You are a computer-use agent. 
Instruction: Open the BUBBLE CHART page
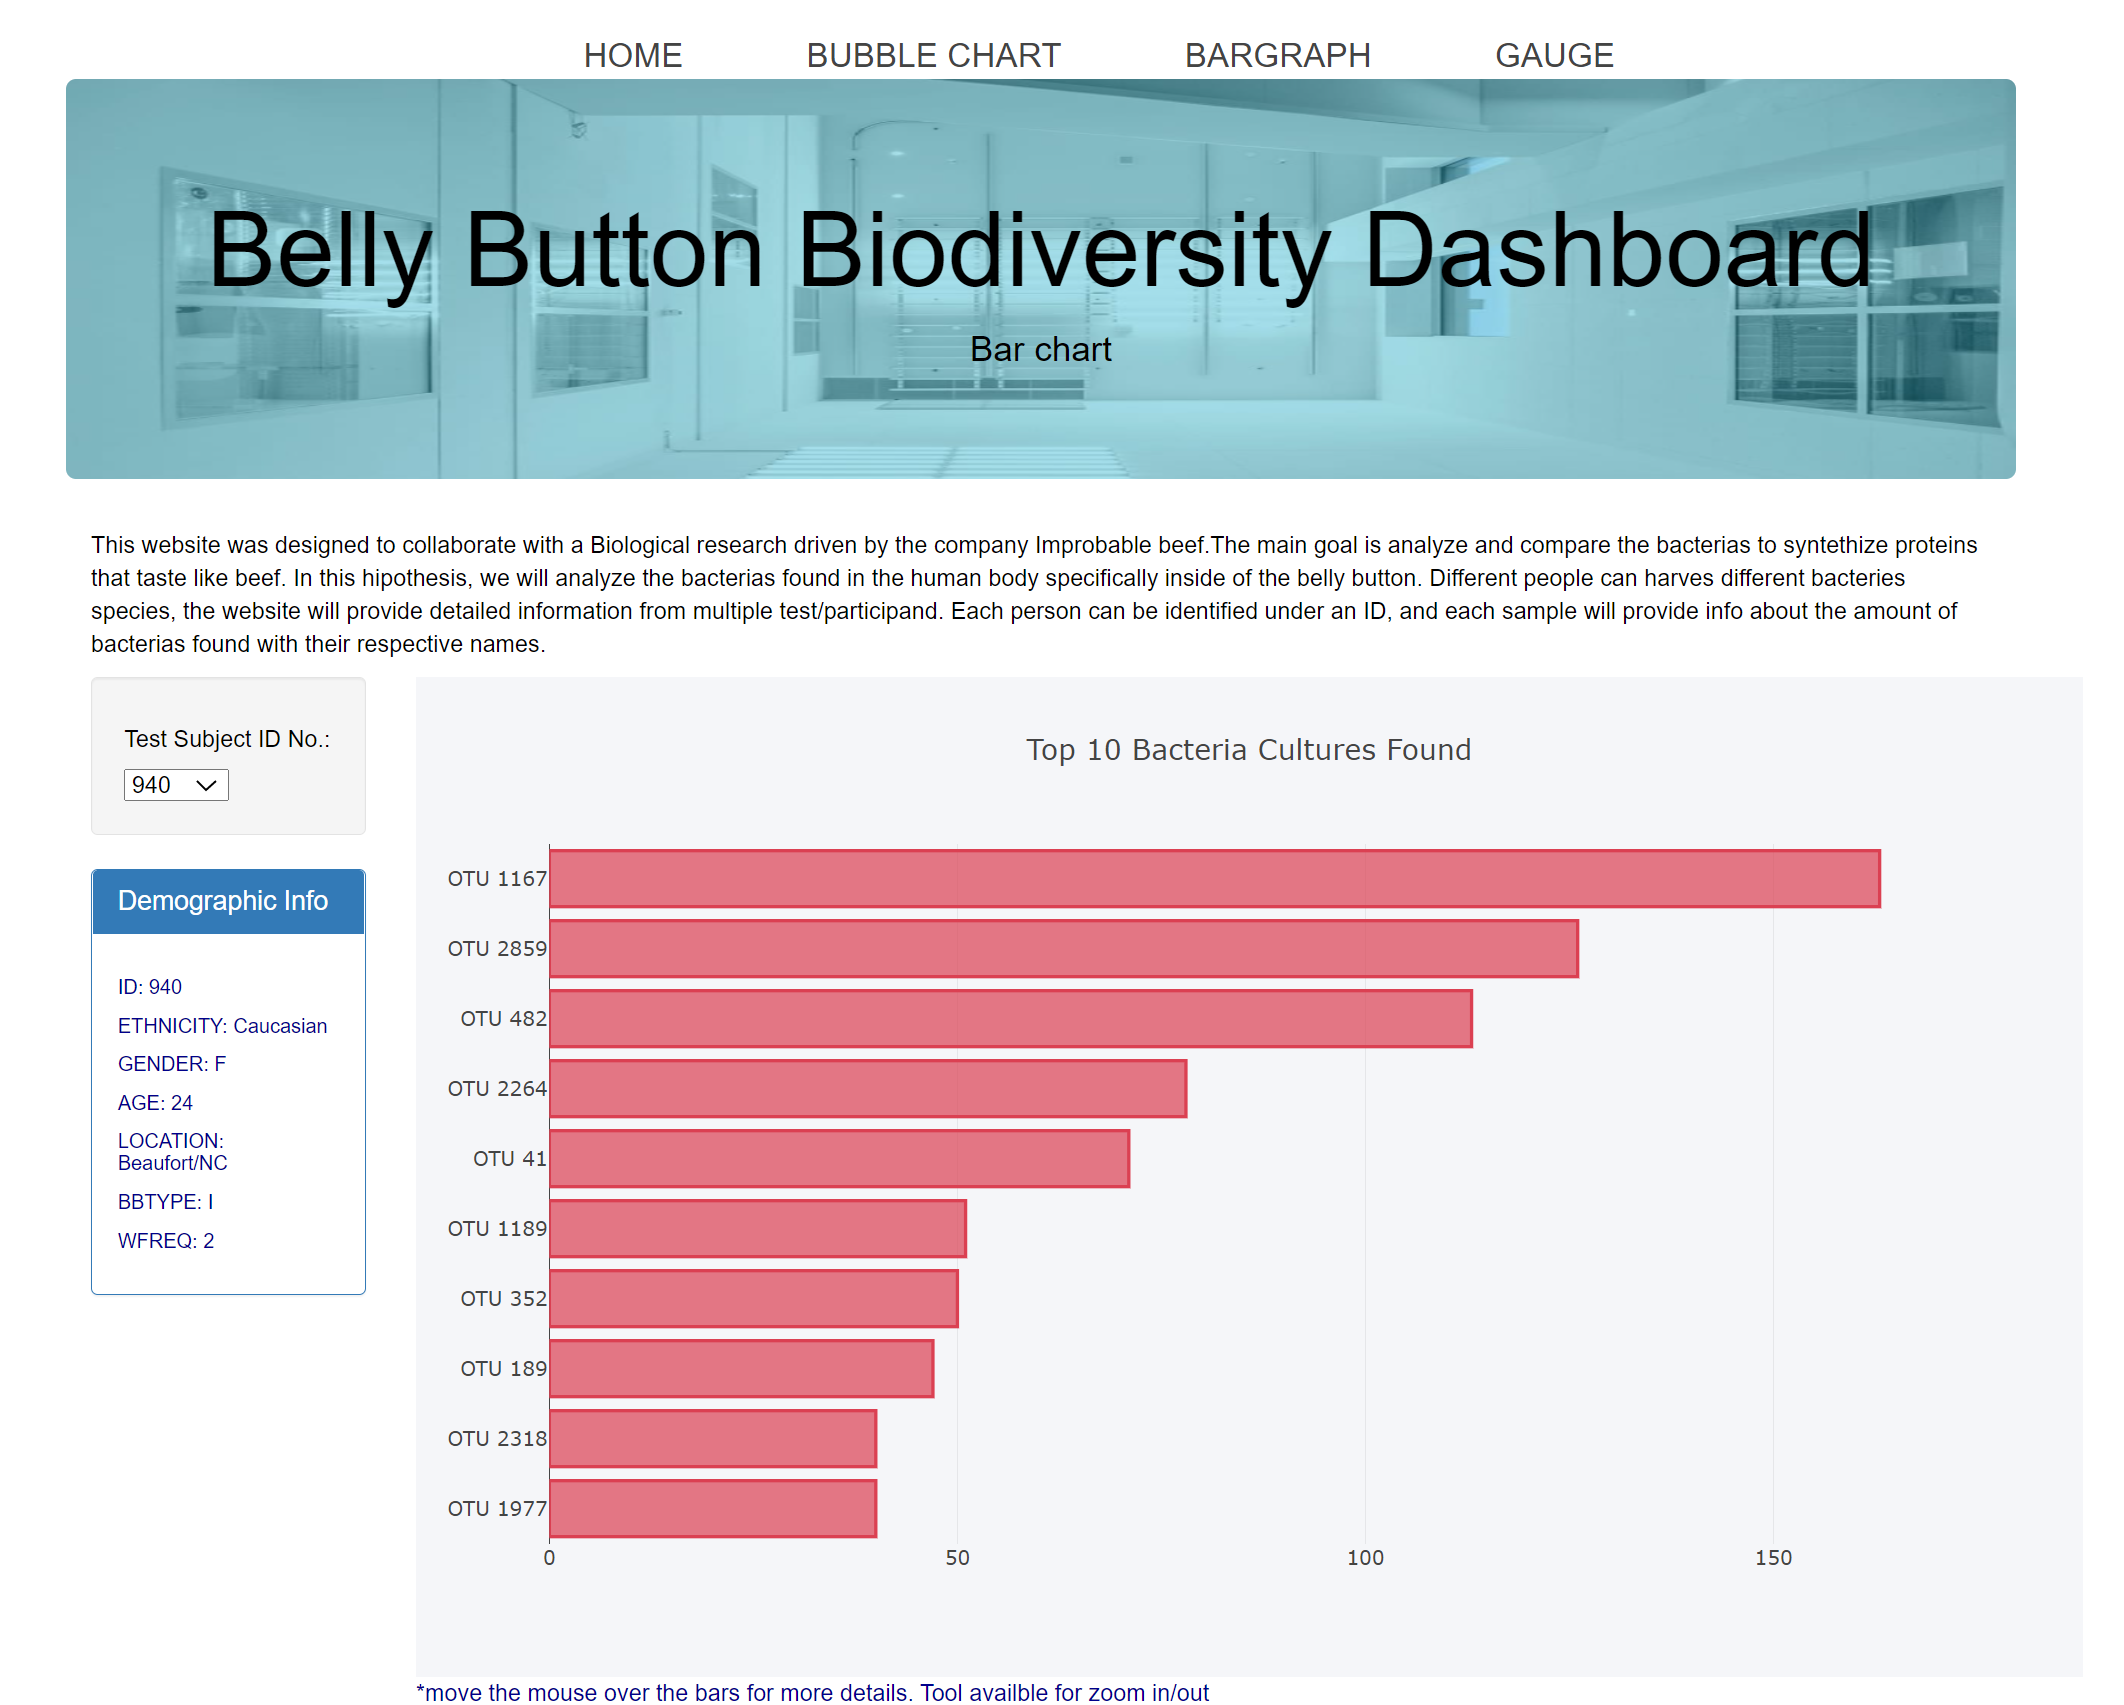point(934,55)
